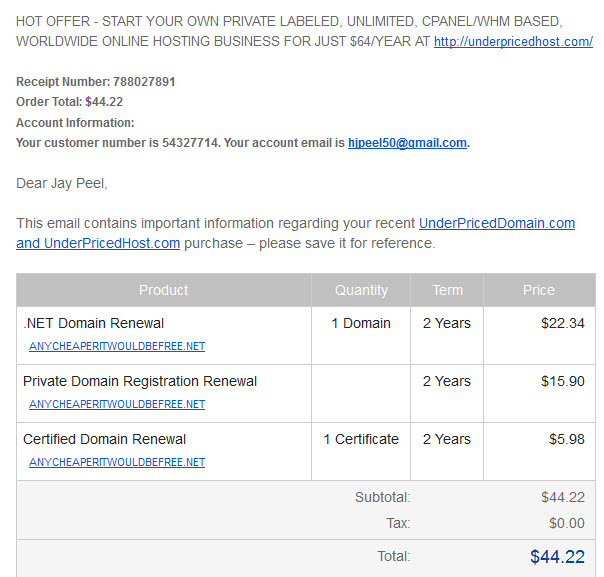Click the Term column header
The height and width of the screenshot is (577, 604).
[448, 290]
